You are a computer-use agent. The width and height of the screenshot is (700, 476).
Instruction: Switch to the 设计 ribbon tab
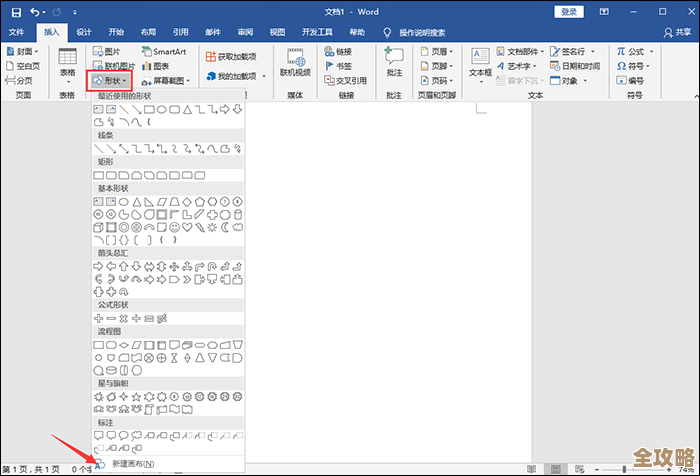pos(84,32)
